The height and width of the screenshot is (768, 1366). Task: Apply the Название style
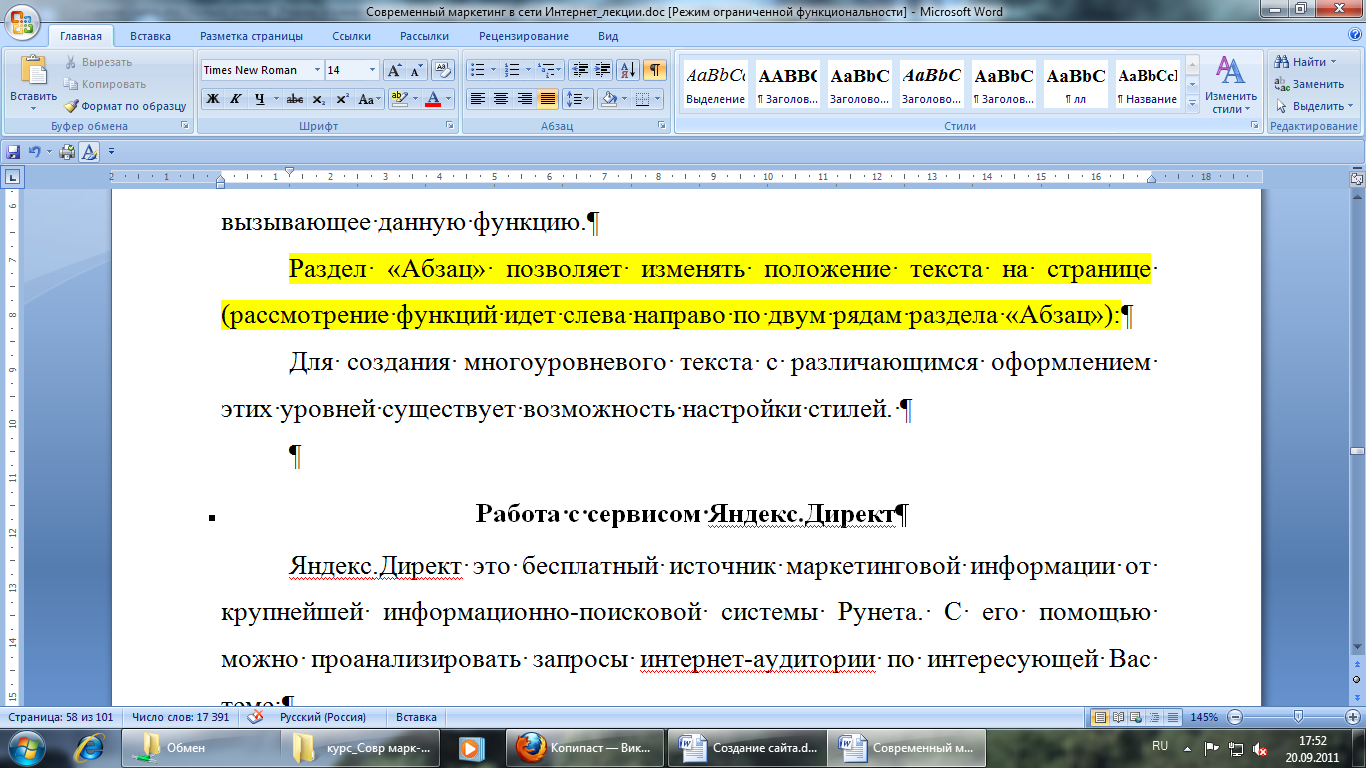(x=1147, y=84)
